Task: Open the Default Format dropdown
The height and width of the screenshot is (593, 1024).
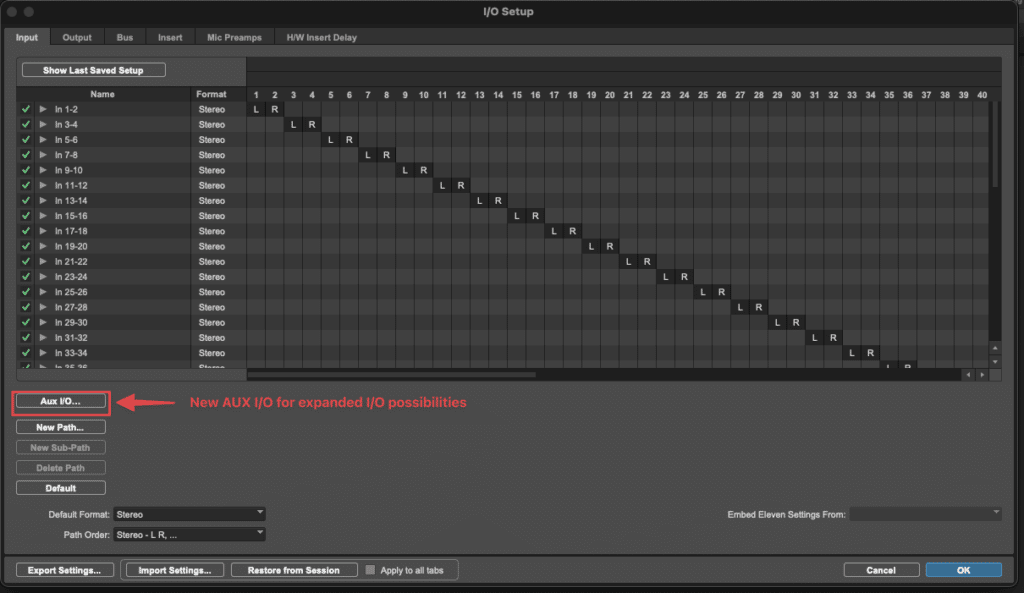Action: point(190,514)
